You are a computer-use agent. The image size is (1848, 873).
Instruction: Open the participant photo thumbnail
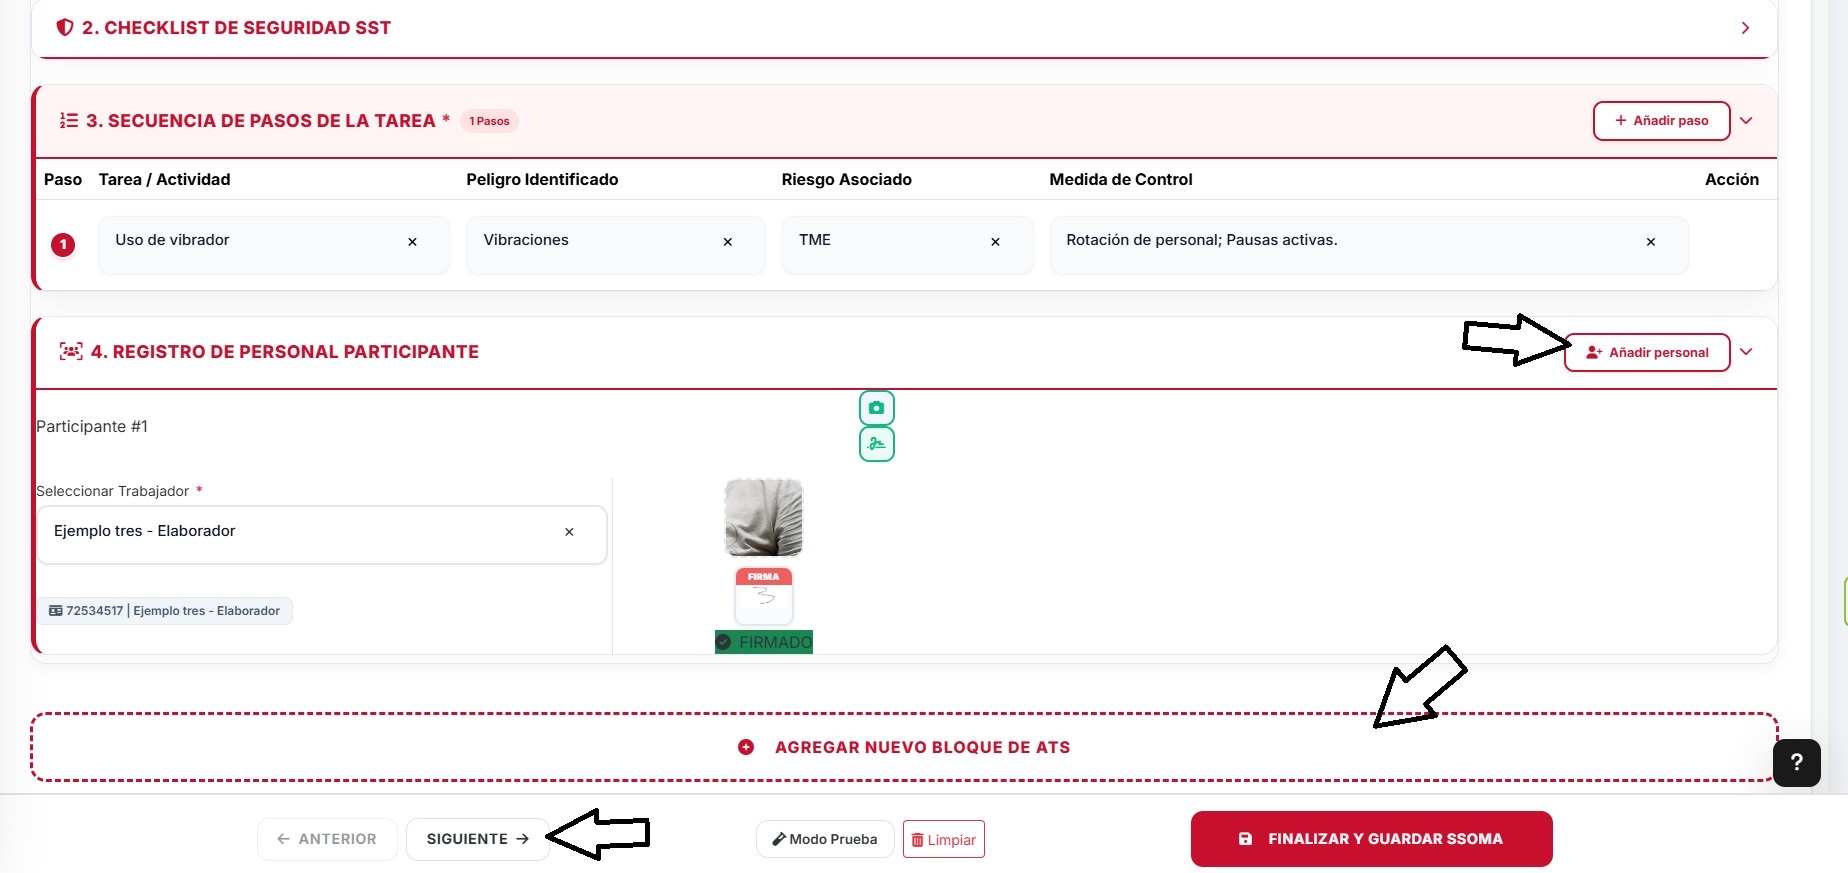tap(764, 517)
